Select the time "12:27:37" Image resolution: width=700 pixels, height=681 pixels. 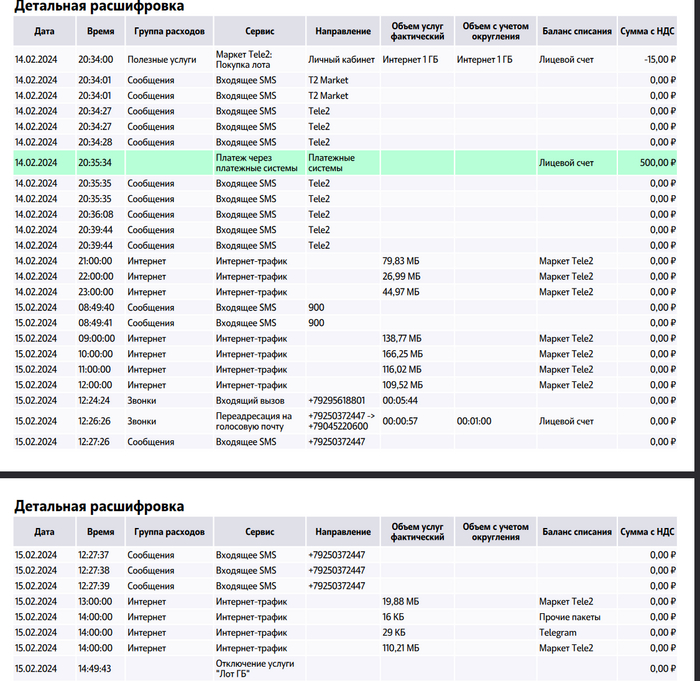pyautogui.click(x=93, y=555)
